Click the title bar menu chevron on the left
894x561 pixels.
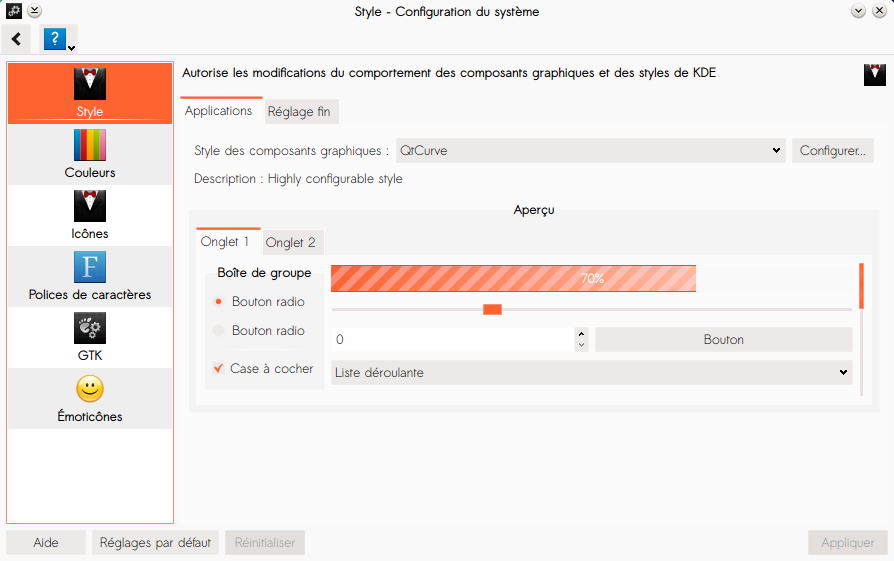(x=34, y=11)
